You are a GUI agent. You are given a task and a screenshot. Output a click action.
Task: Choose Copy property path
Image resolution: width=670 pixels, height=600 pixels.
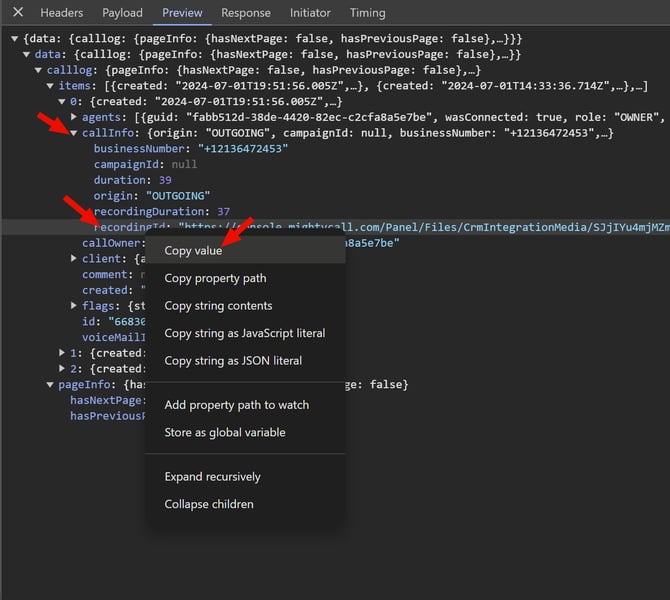(x=245, y=278)
